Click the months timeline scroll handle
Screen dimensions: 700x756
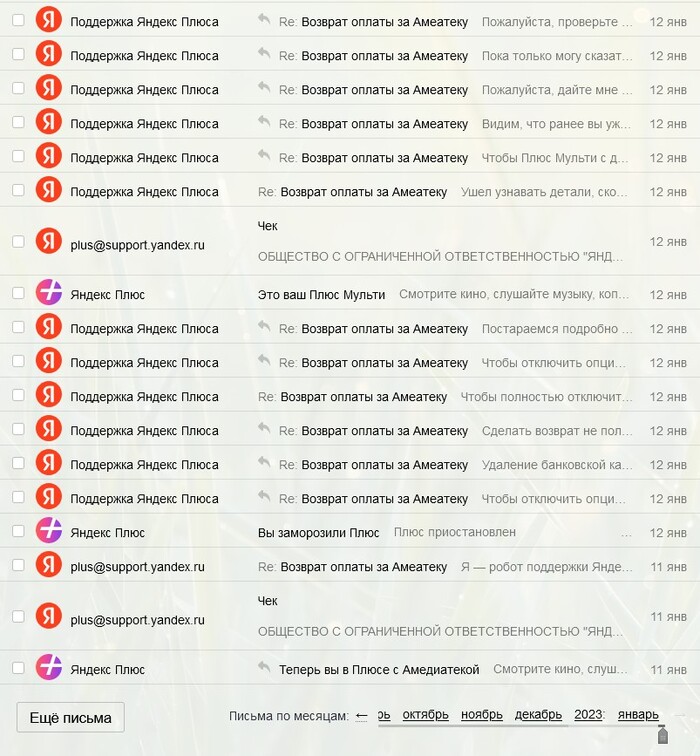(663, 735)
